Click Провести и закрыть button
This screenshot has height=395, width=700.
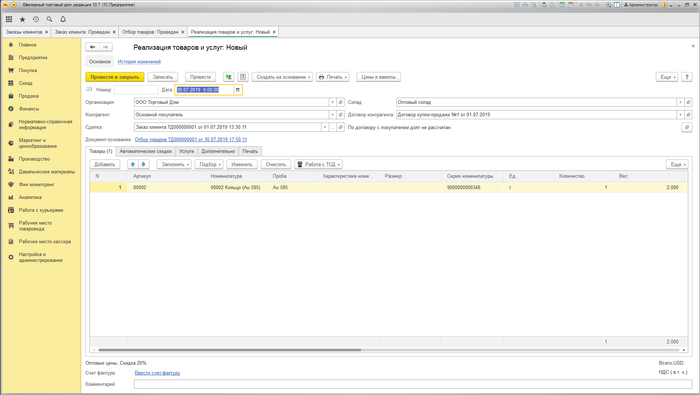pyautogui.click(x=115, y=77)
